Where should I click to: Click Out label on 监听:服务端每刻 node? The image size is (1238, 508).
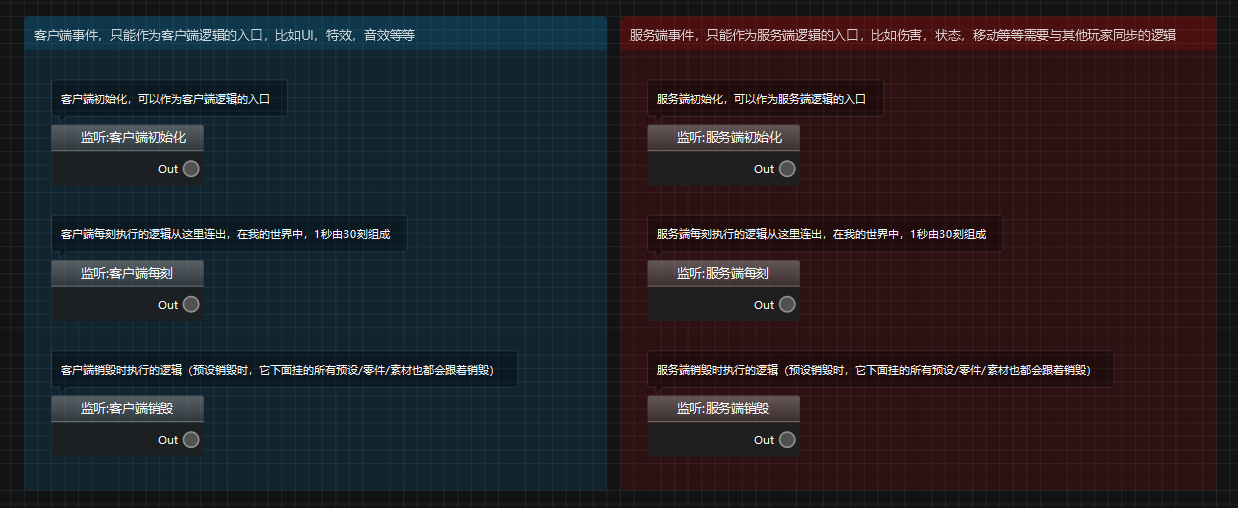764,305
